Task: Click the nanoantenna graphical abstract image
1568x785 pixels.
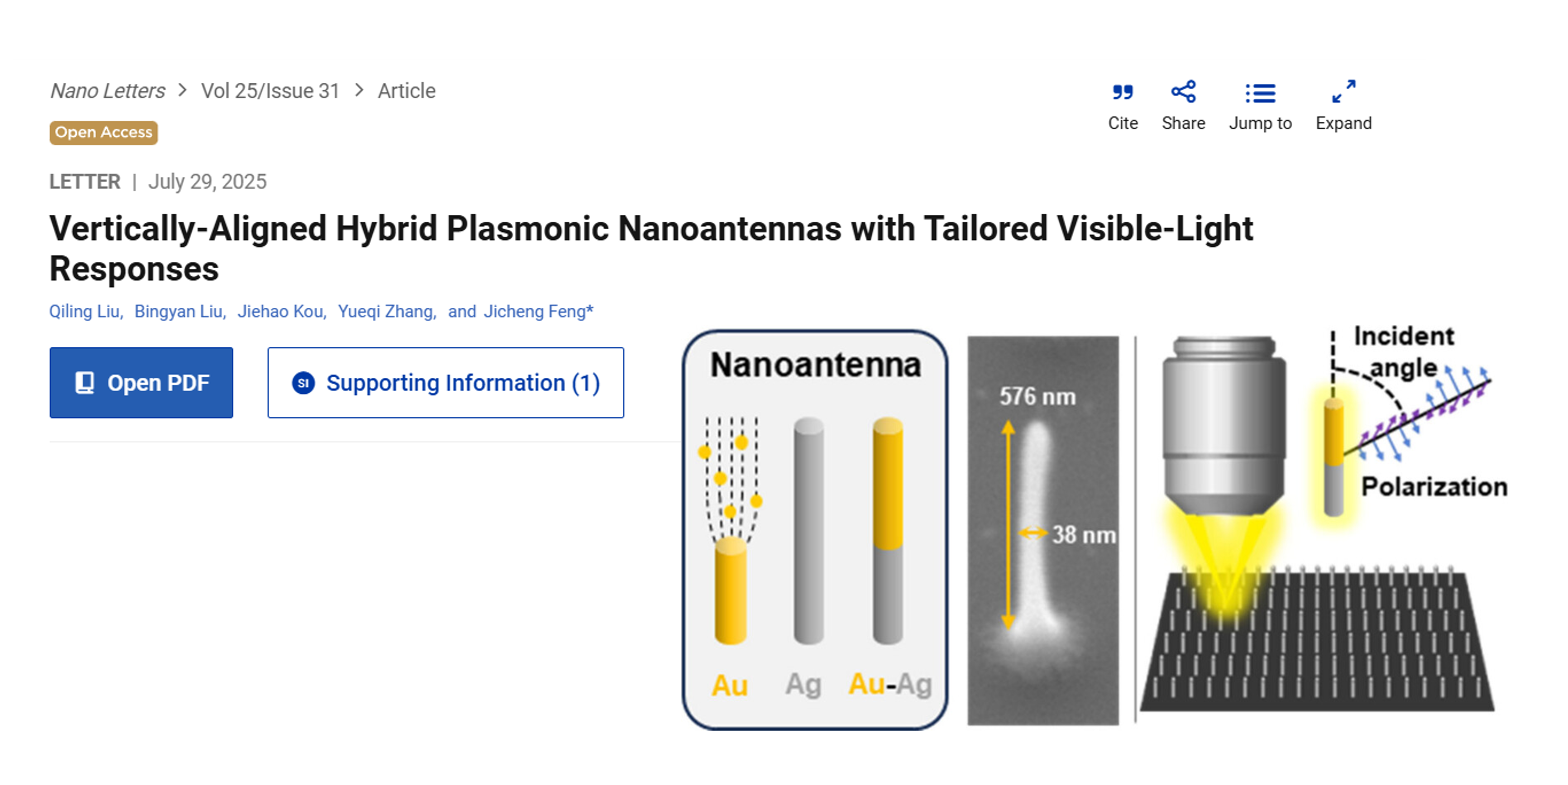Action: (1095, 529)
